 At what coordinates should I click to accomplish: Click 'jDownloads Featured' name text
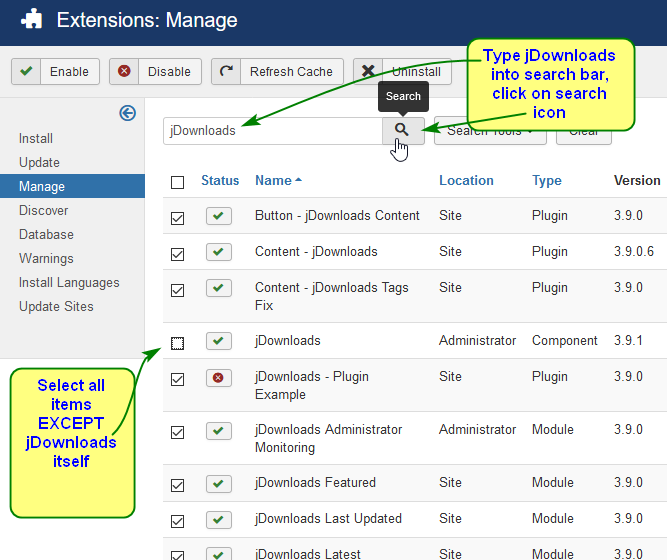315,483
